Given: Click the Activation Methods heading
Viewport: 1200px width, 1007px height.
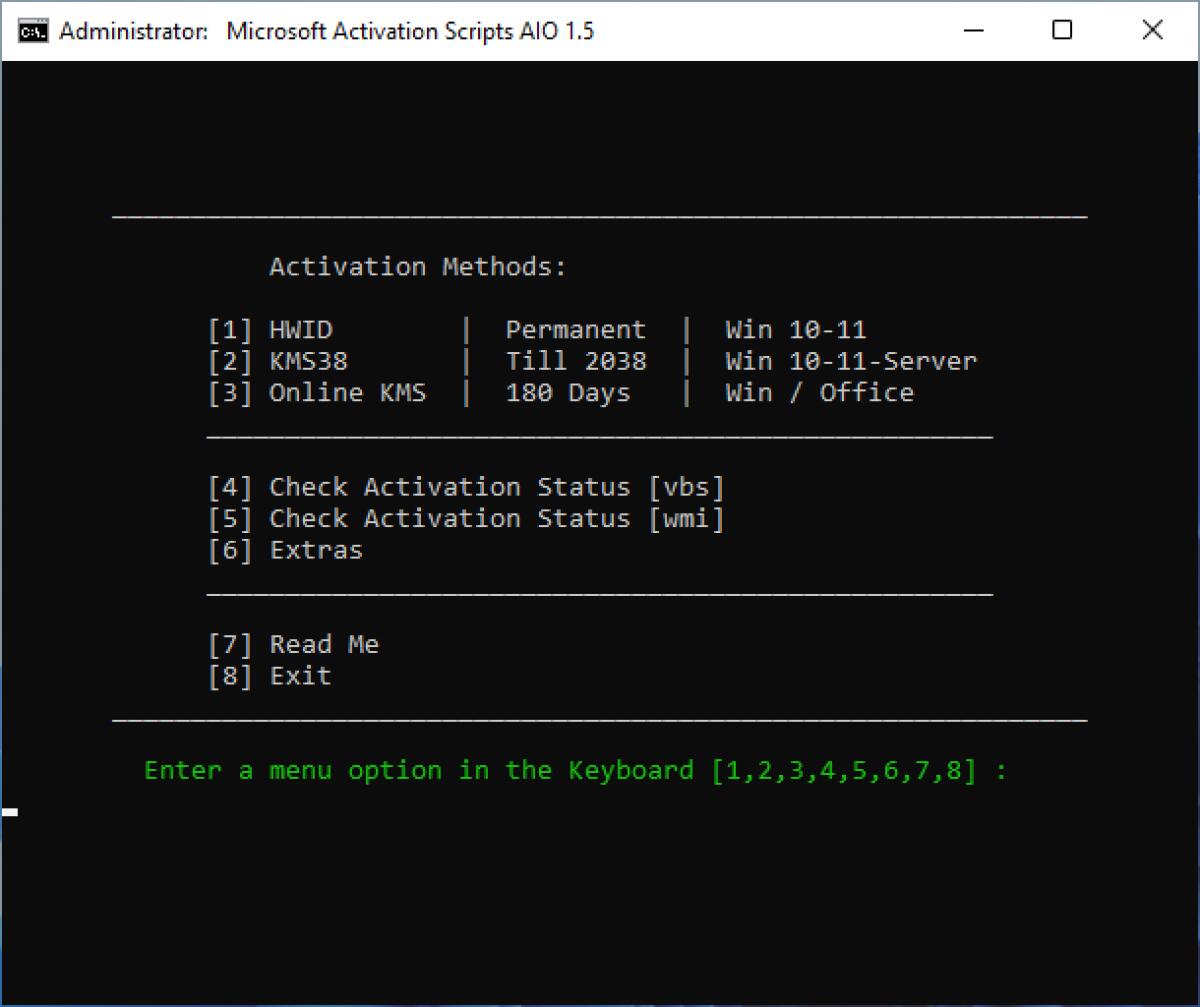Looking at the screenshot, I should pyautogui.click(x=417, y=266).
